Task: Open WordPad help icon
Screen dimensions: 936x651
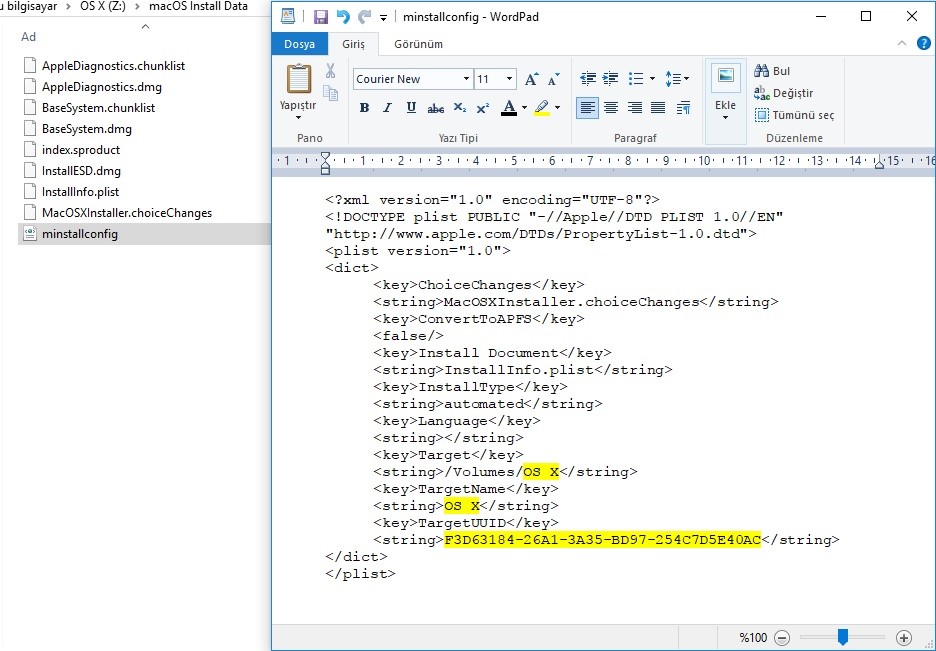Action: click(x=923, y=44)
